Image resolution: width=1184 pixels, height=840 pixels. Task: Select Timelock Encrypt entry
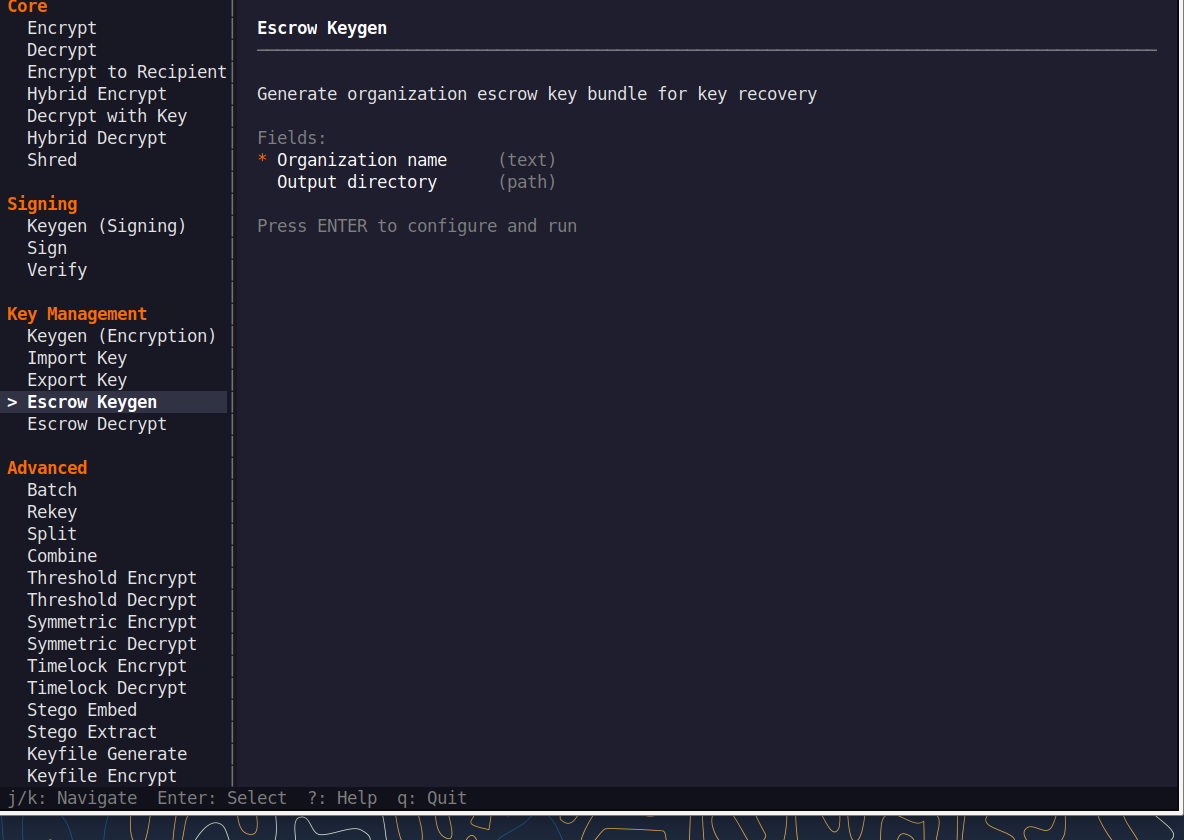(106, 666)
